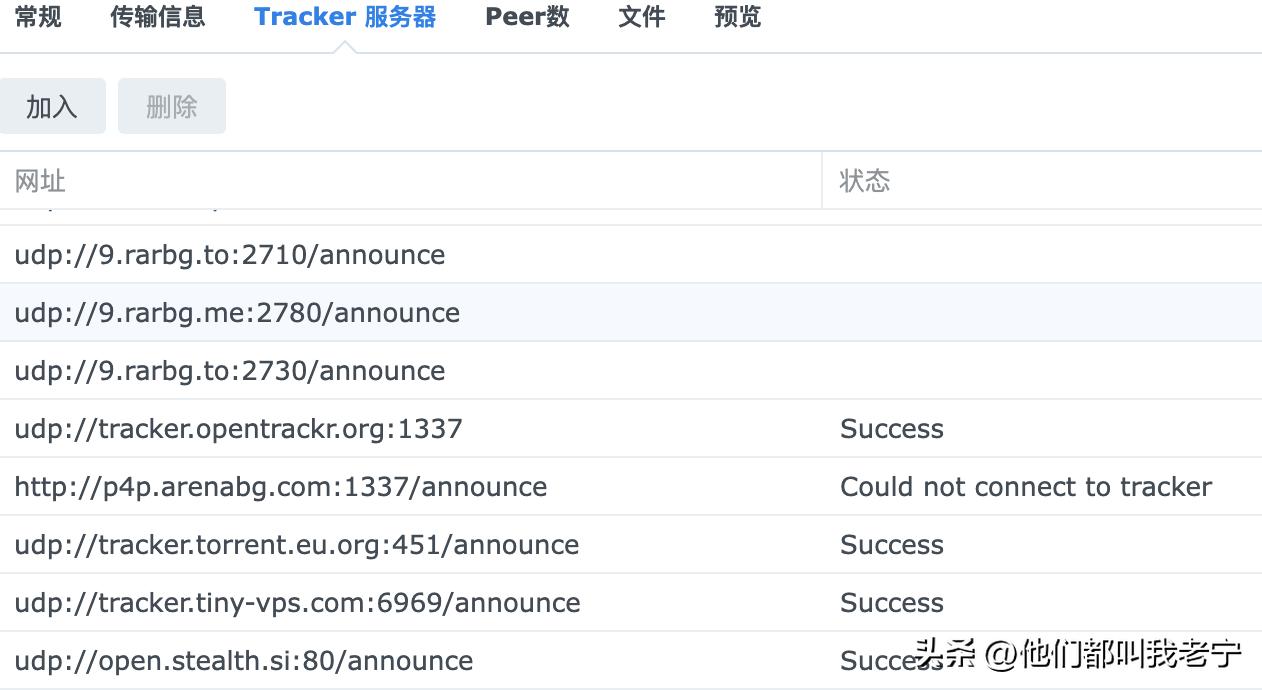Click the 加入 button
Screen dimensions: 1262x690
52,106
